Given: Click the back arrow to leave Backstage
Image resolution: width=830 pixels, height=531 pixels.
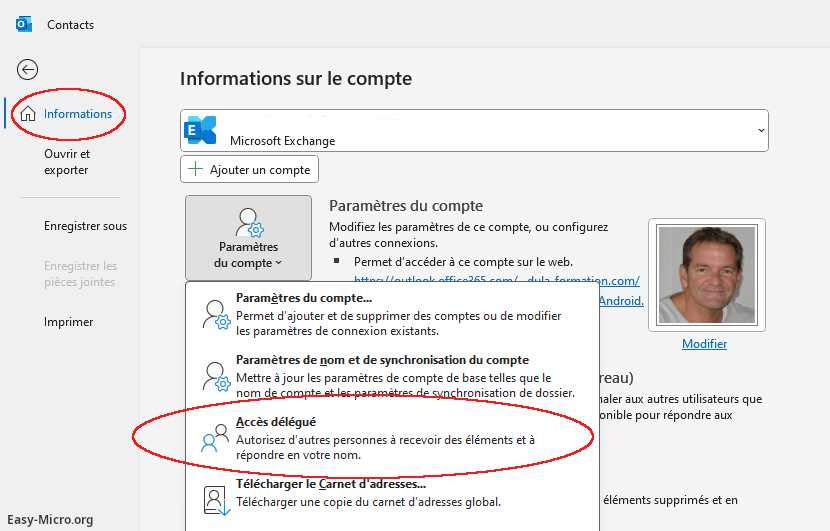Looking at the screenshot, I should (x=27, y=69).
